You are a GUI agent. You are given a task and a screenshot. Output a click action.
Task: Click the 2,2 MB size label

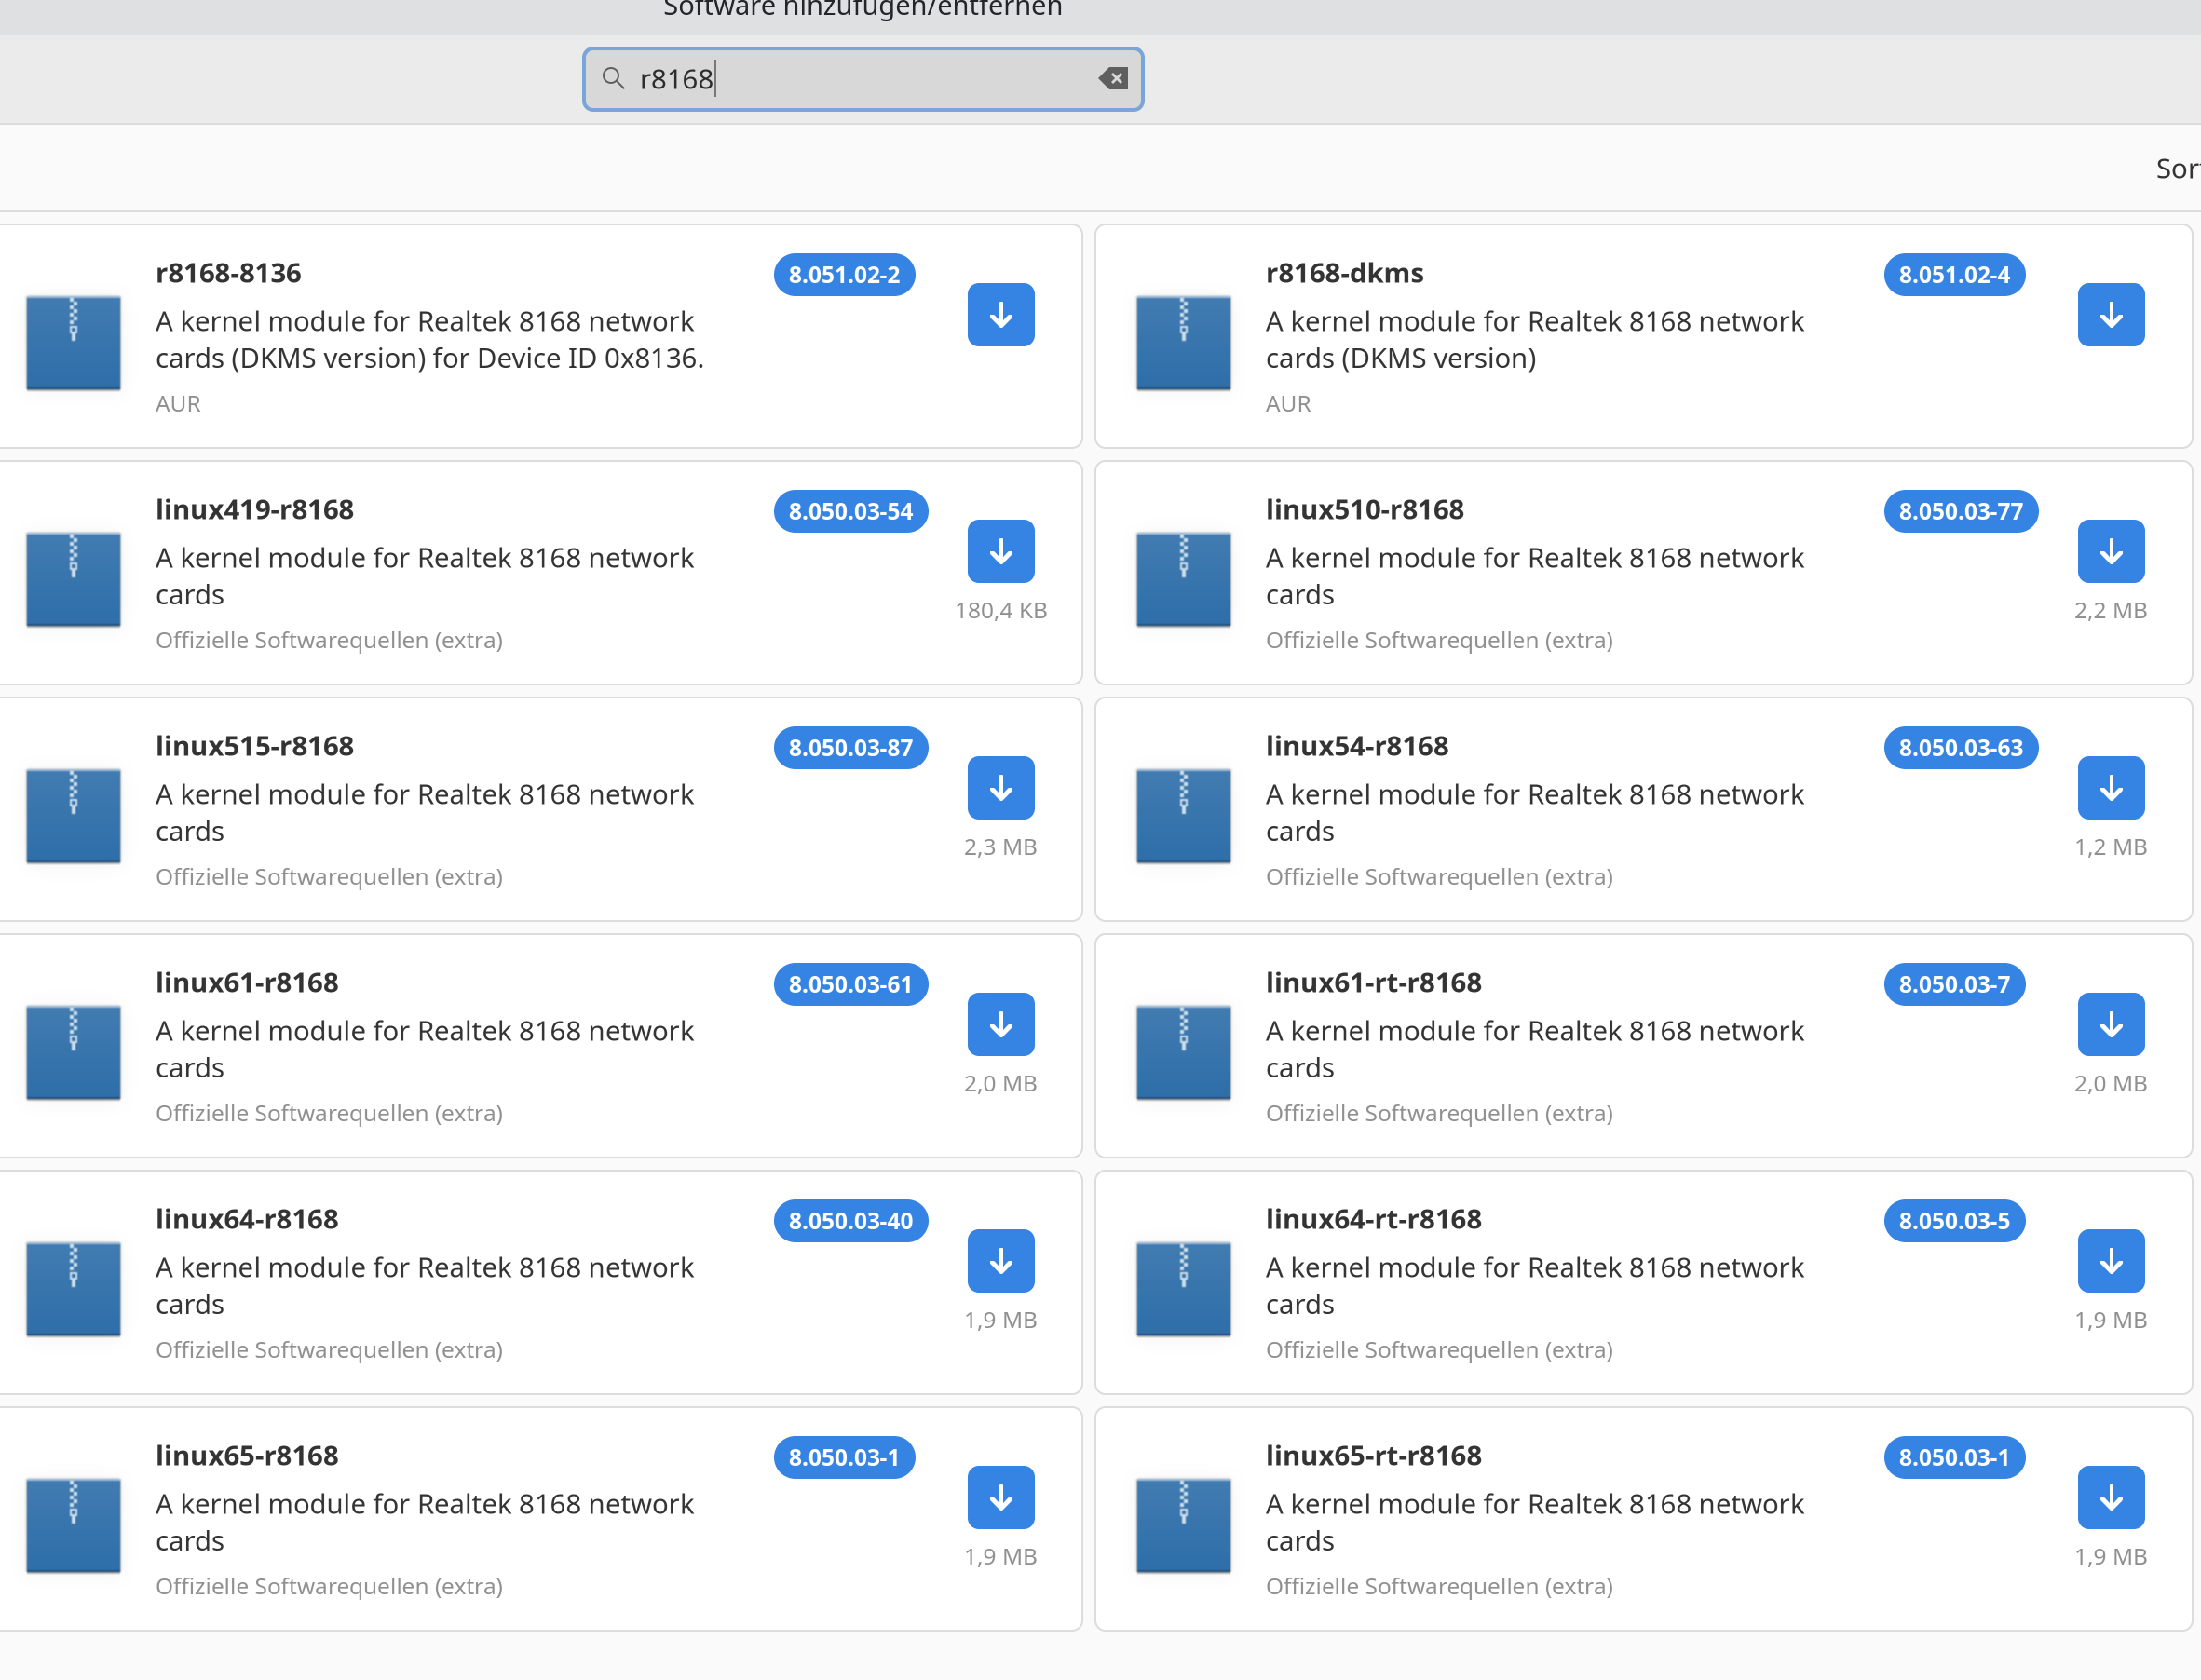click(x=2110, y=610)
